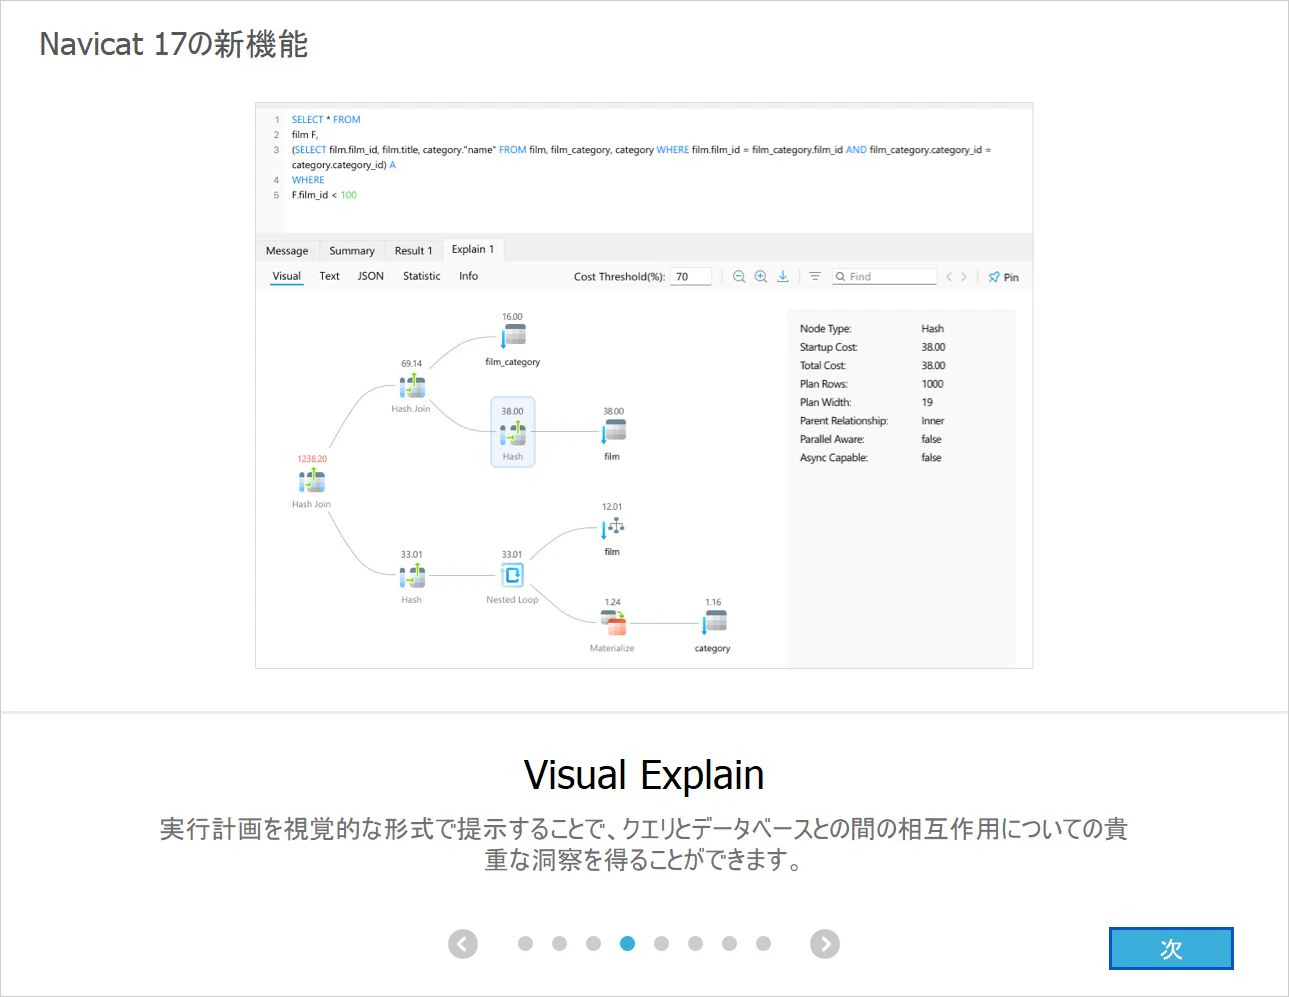This screenshot has height=997, width=1289.
Task: Open the Summary tab in the preview
Action: pyautogui.click(x=352, y=251)
